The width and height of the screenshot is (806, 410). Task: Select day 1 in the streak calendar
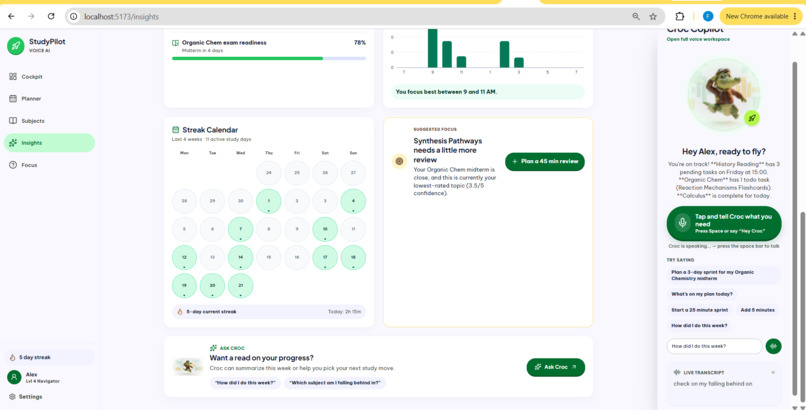click(268, 201)
